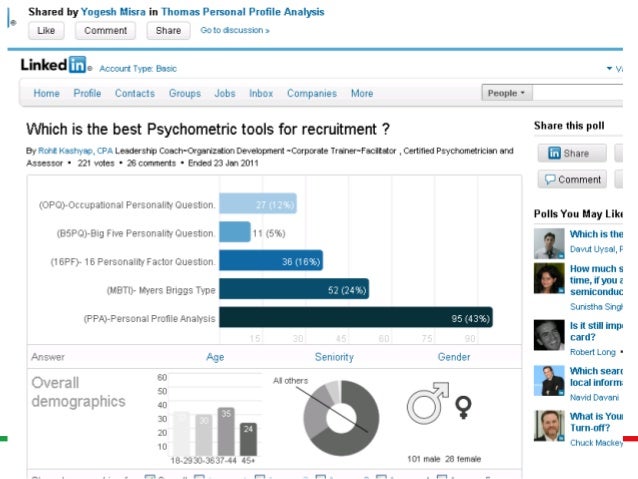Open Chuck Mackey poll thumbnail
Image resolution: width=638 pixels, height=479 pixels.
[x=549, y=426]
